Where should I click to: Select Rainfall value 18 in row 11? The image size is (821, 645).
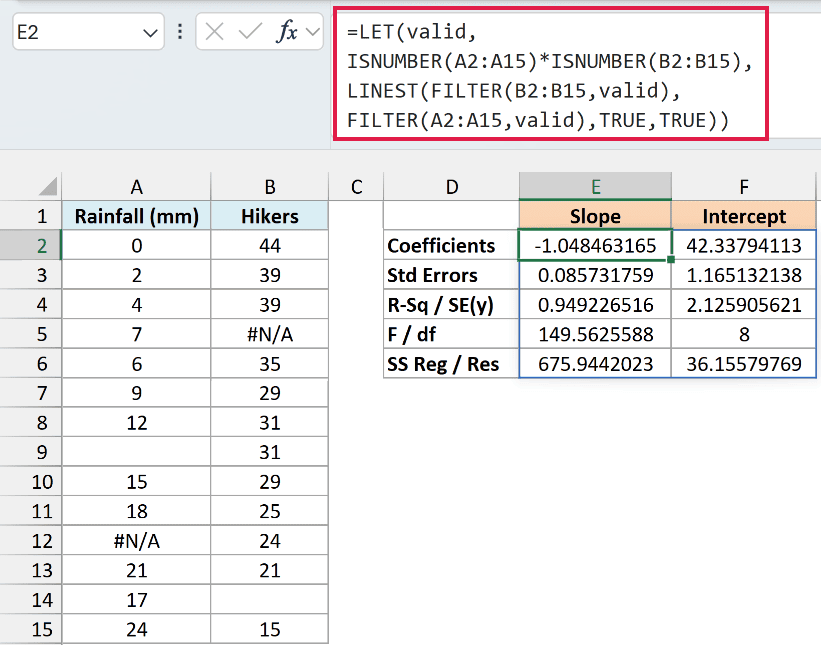click(x=136, y=511)
